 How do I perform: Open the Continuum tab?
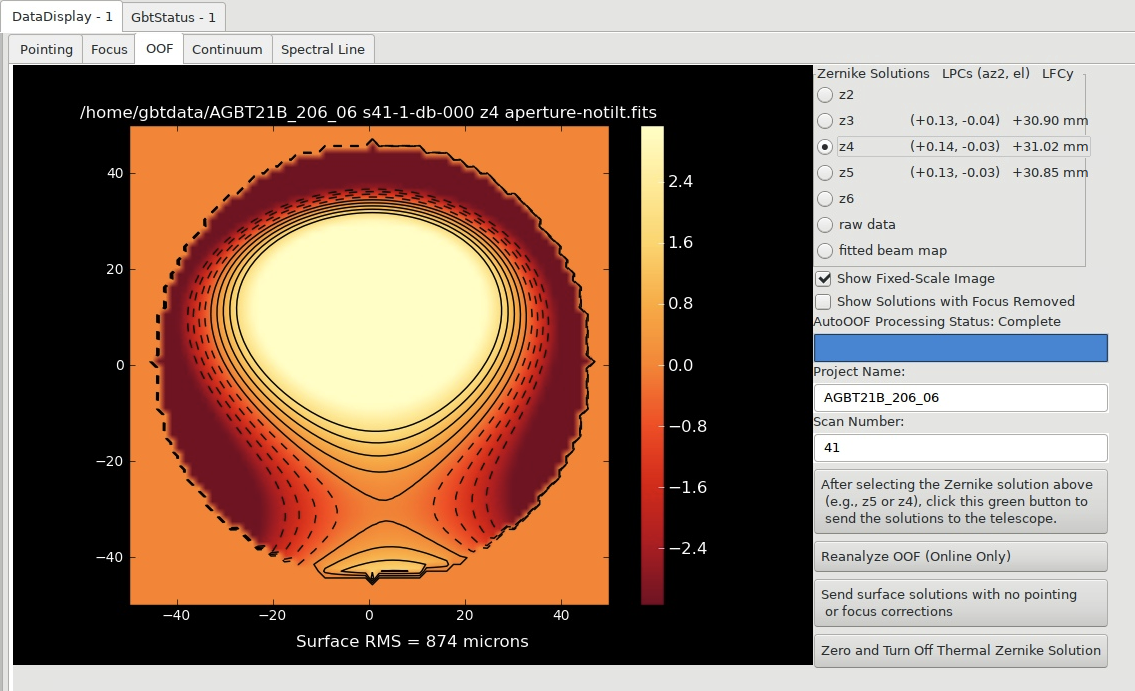(x=227, y=49)
